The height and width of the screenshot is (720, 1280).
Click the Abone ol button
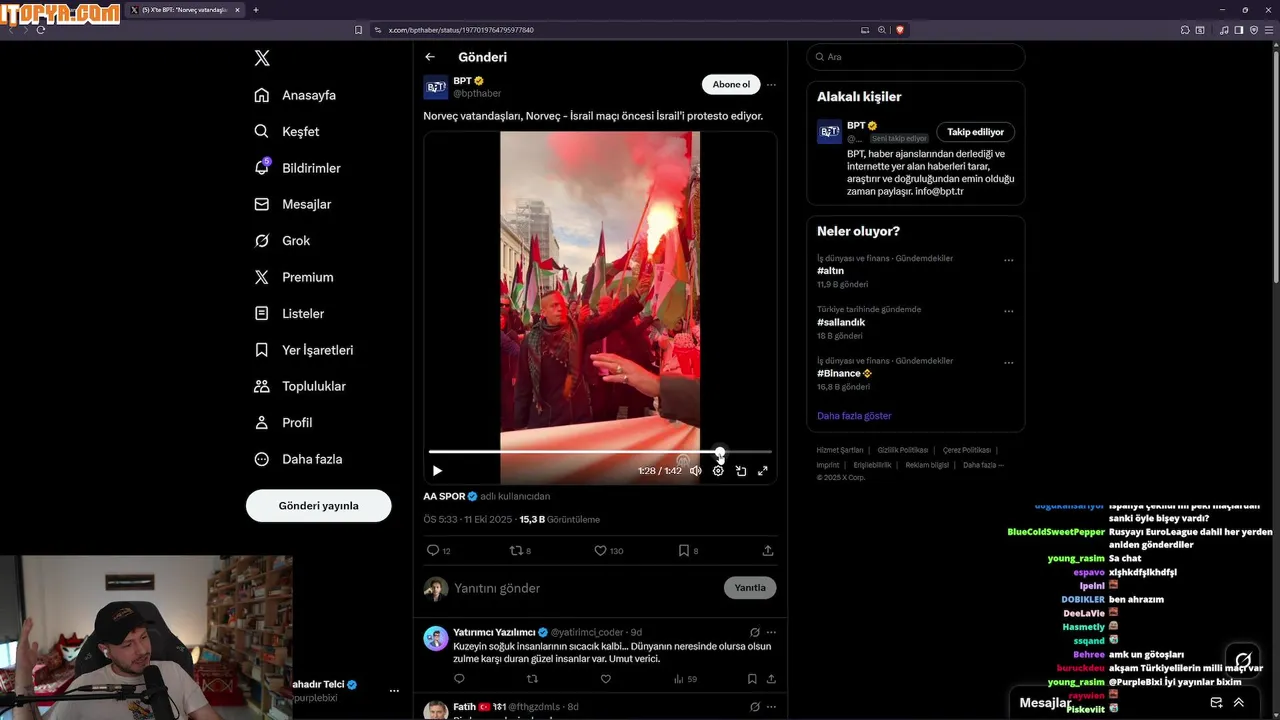click(731, 85)
